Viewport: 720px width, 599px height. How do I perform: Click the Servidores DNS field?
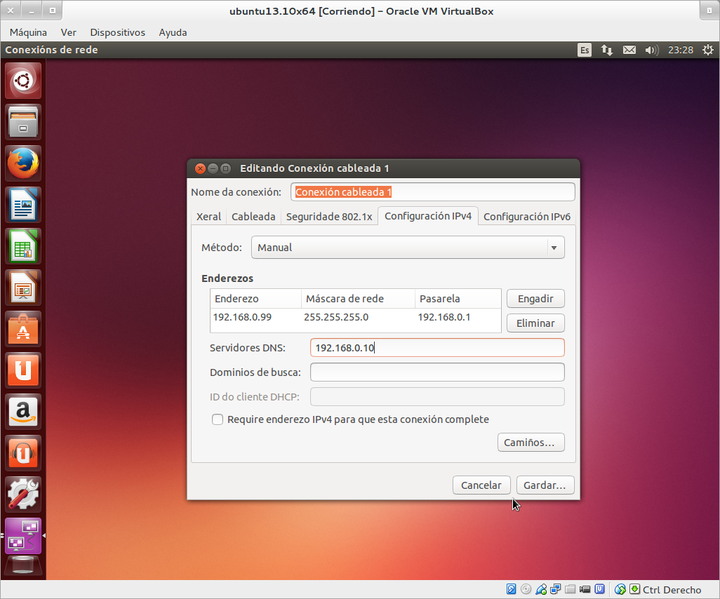[x=437, y=348]
